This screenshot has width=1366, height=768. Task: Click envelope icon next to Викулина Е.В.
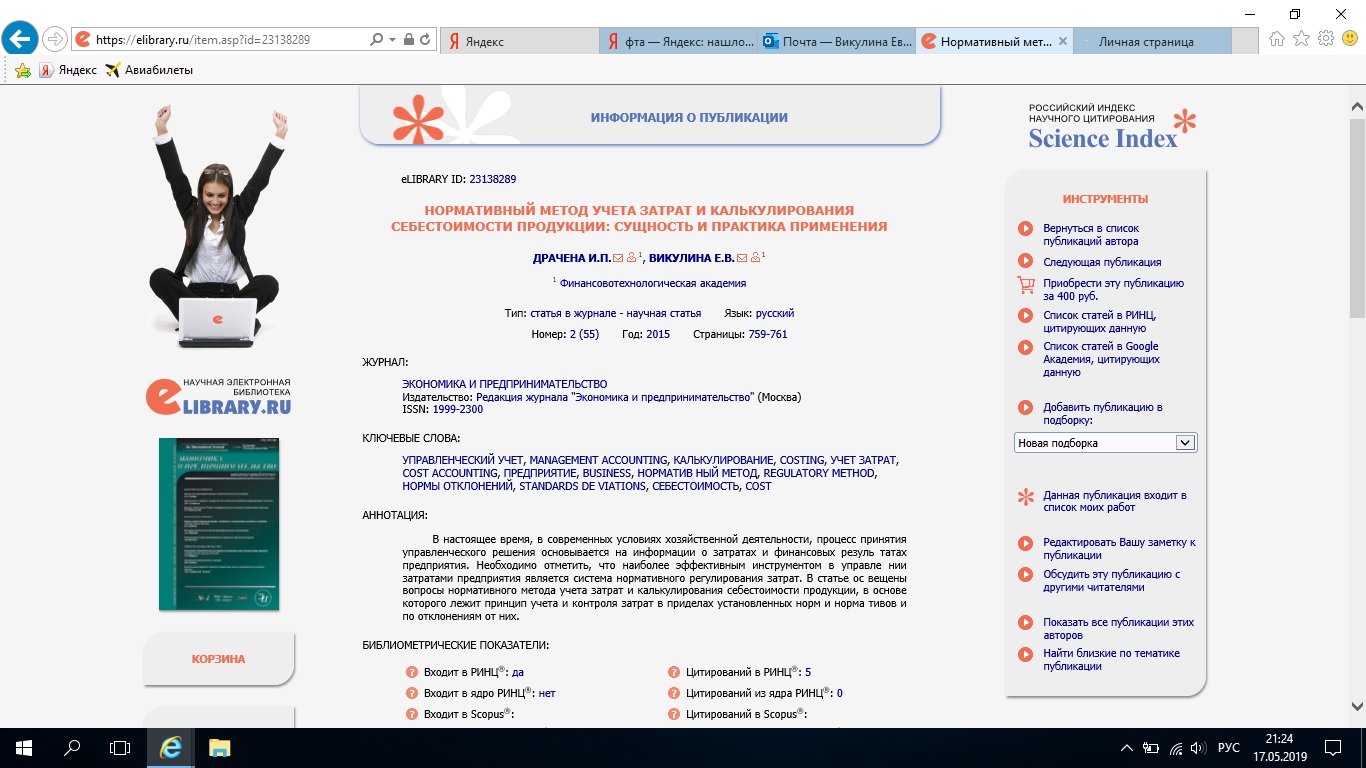point(742,258)
